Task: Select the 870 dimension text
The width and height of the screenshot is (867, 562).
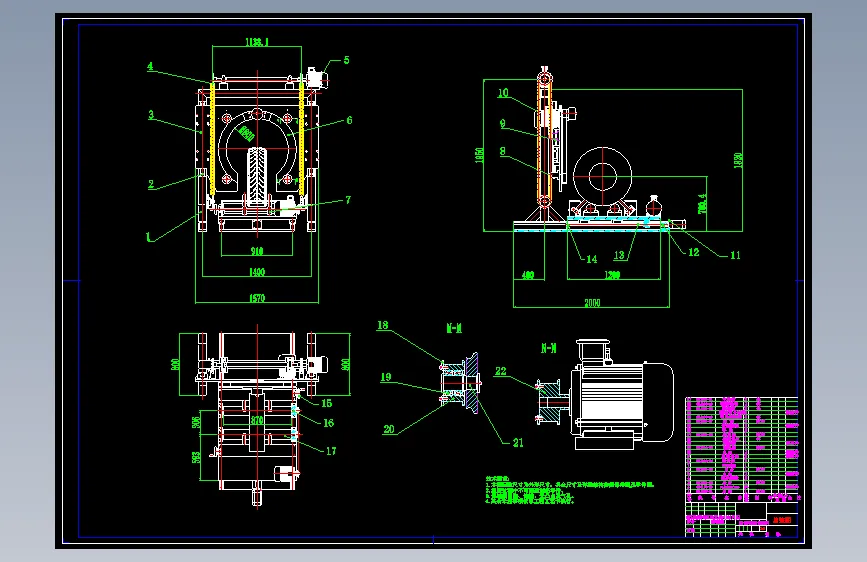Action: tap(257, 420)
